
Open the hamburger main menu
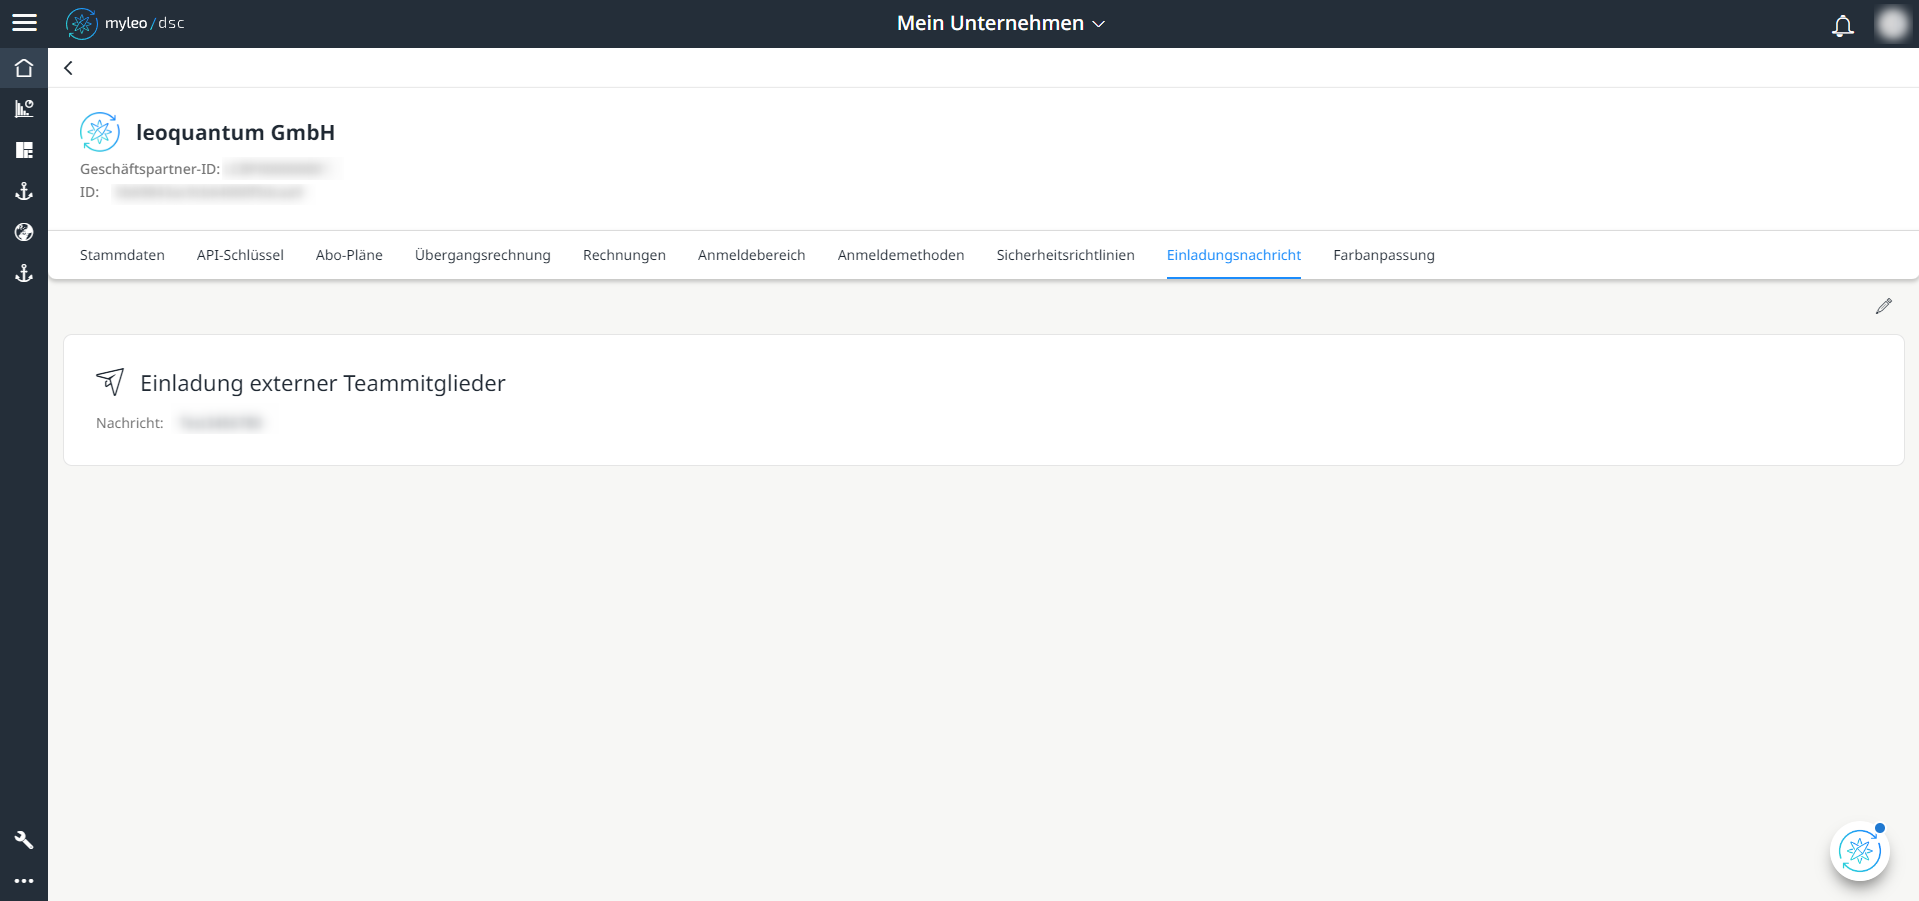(24, 23)
